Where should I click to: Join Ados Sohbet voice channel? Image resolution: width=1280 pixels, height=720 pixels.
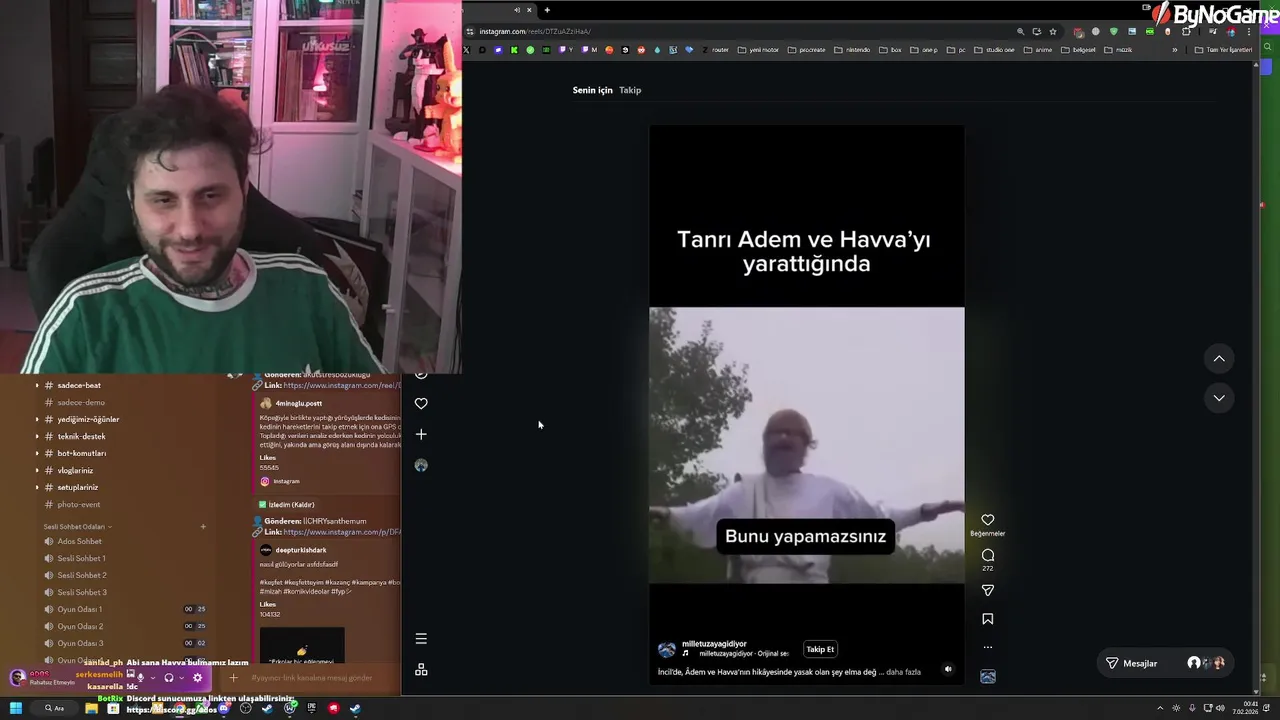(80, 541)
